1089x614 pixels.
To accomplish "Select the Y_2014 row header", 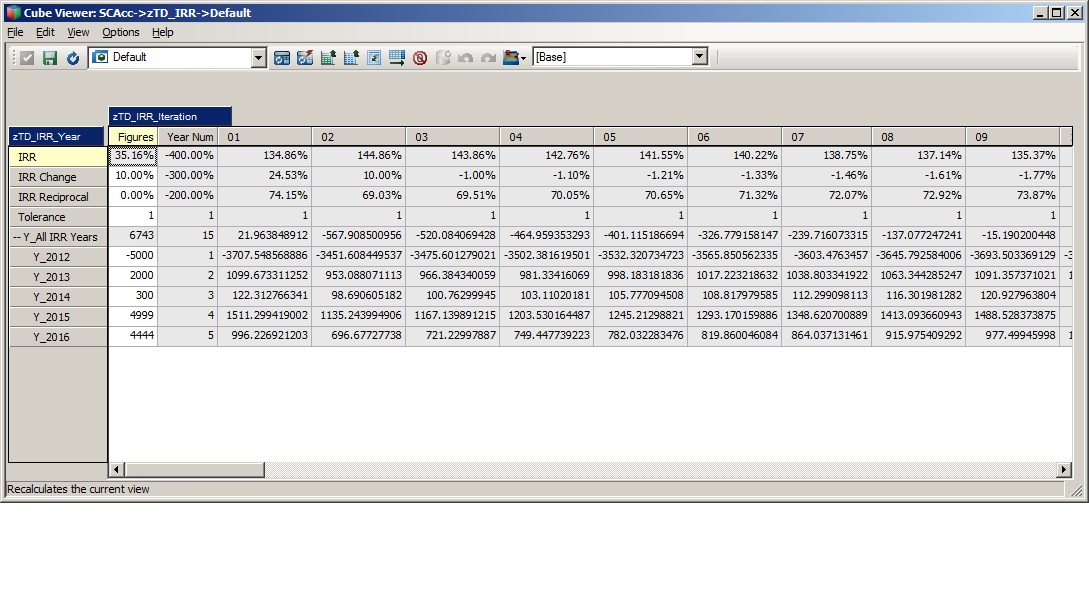I will coord(58,297).
